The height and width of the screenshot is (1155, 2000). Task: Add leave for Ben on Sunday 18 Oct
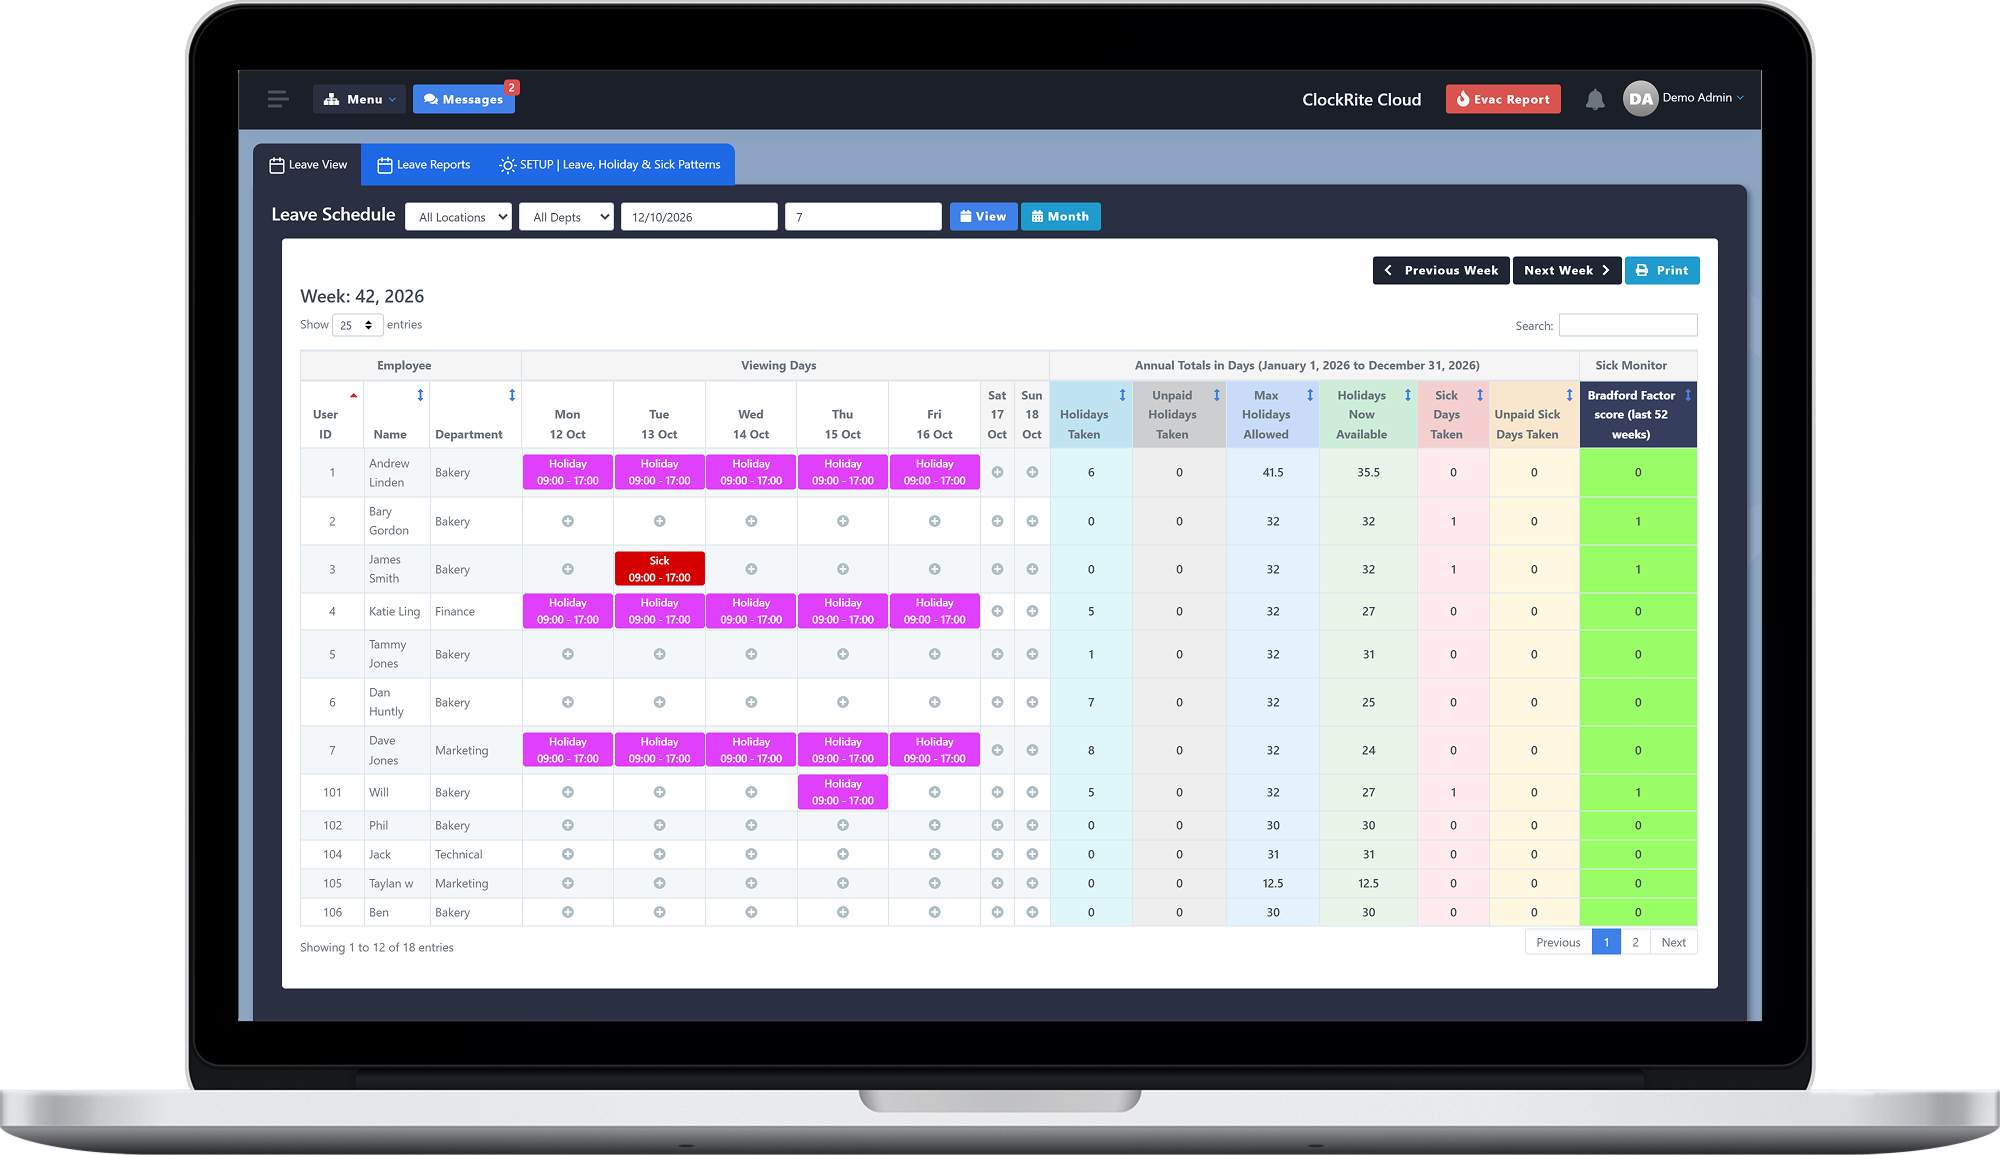tap(1032, 912)
